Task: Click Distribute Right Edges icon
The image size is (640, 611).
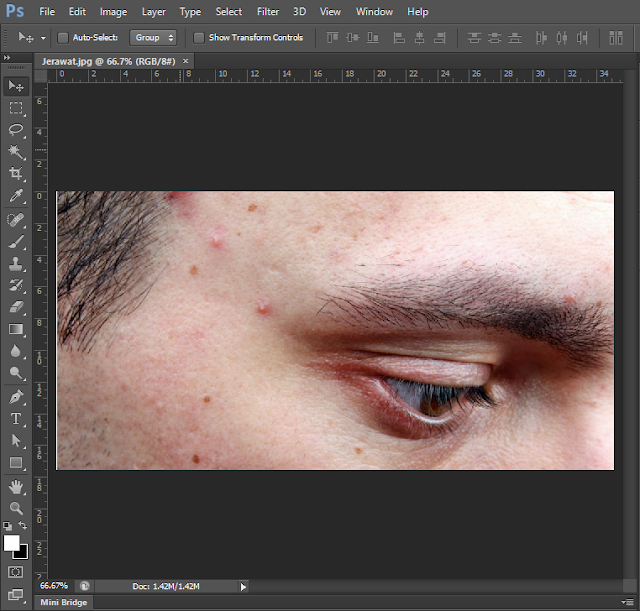Action: coord(582,38)
